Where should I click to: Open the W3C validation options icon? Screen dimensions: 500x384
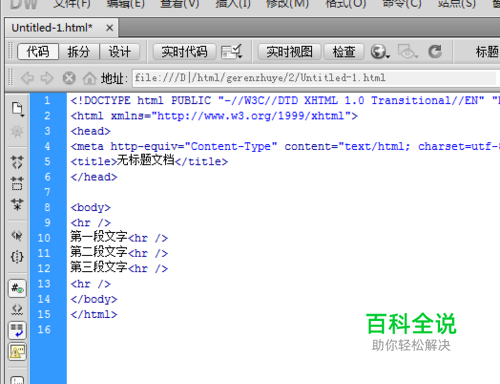[232, 52]
